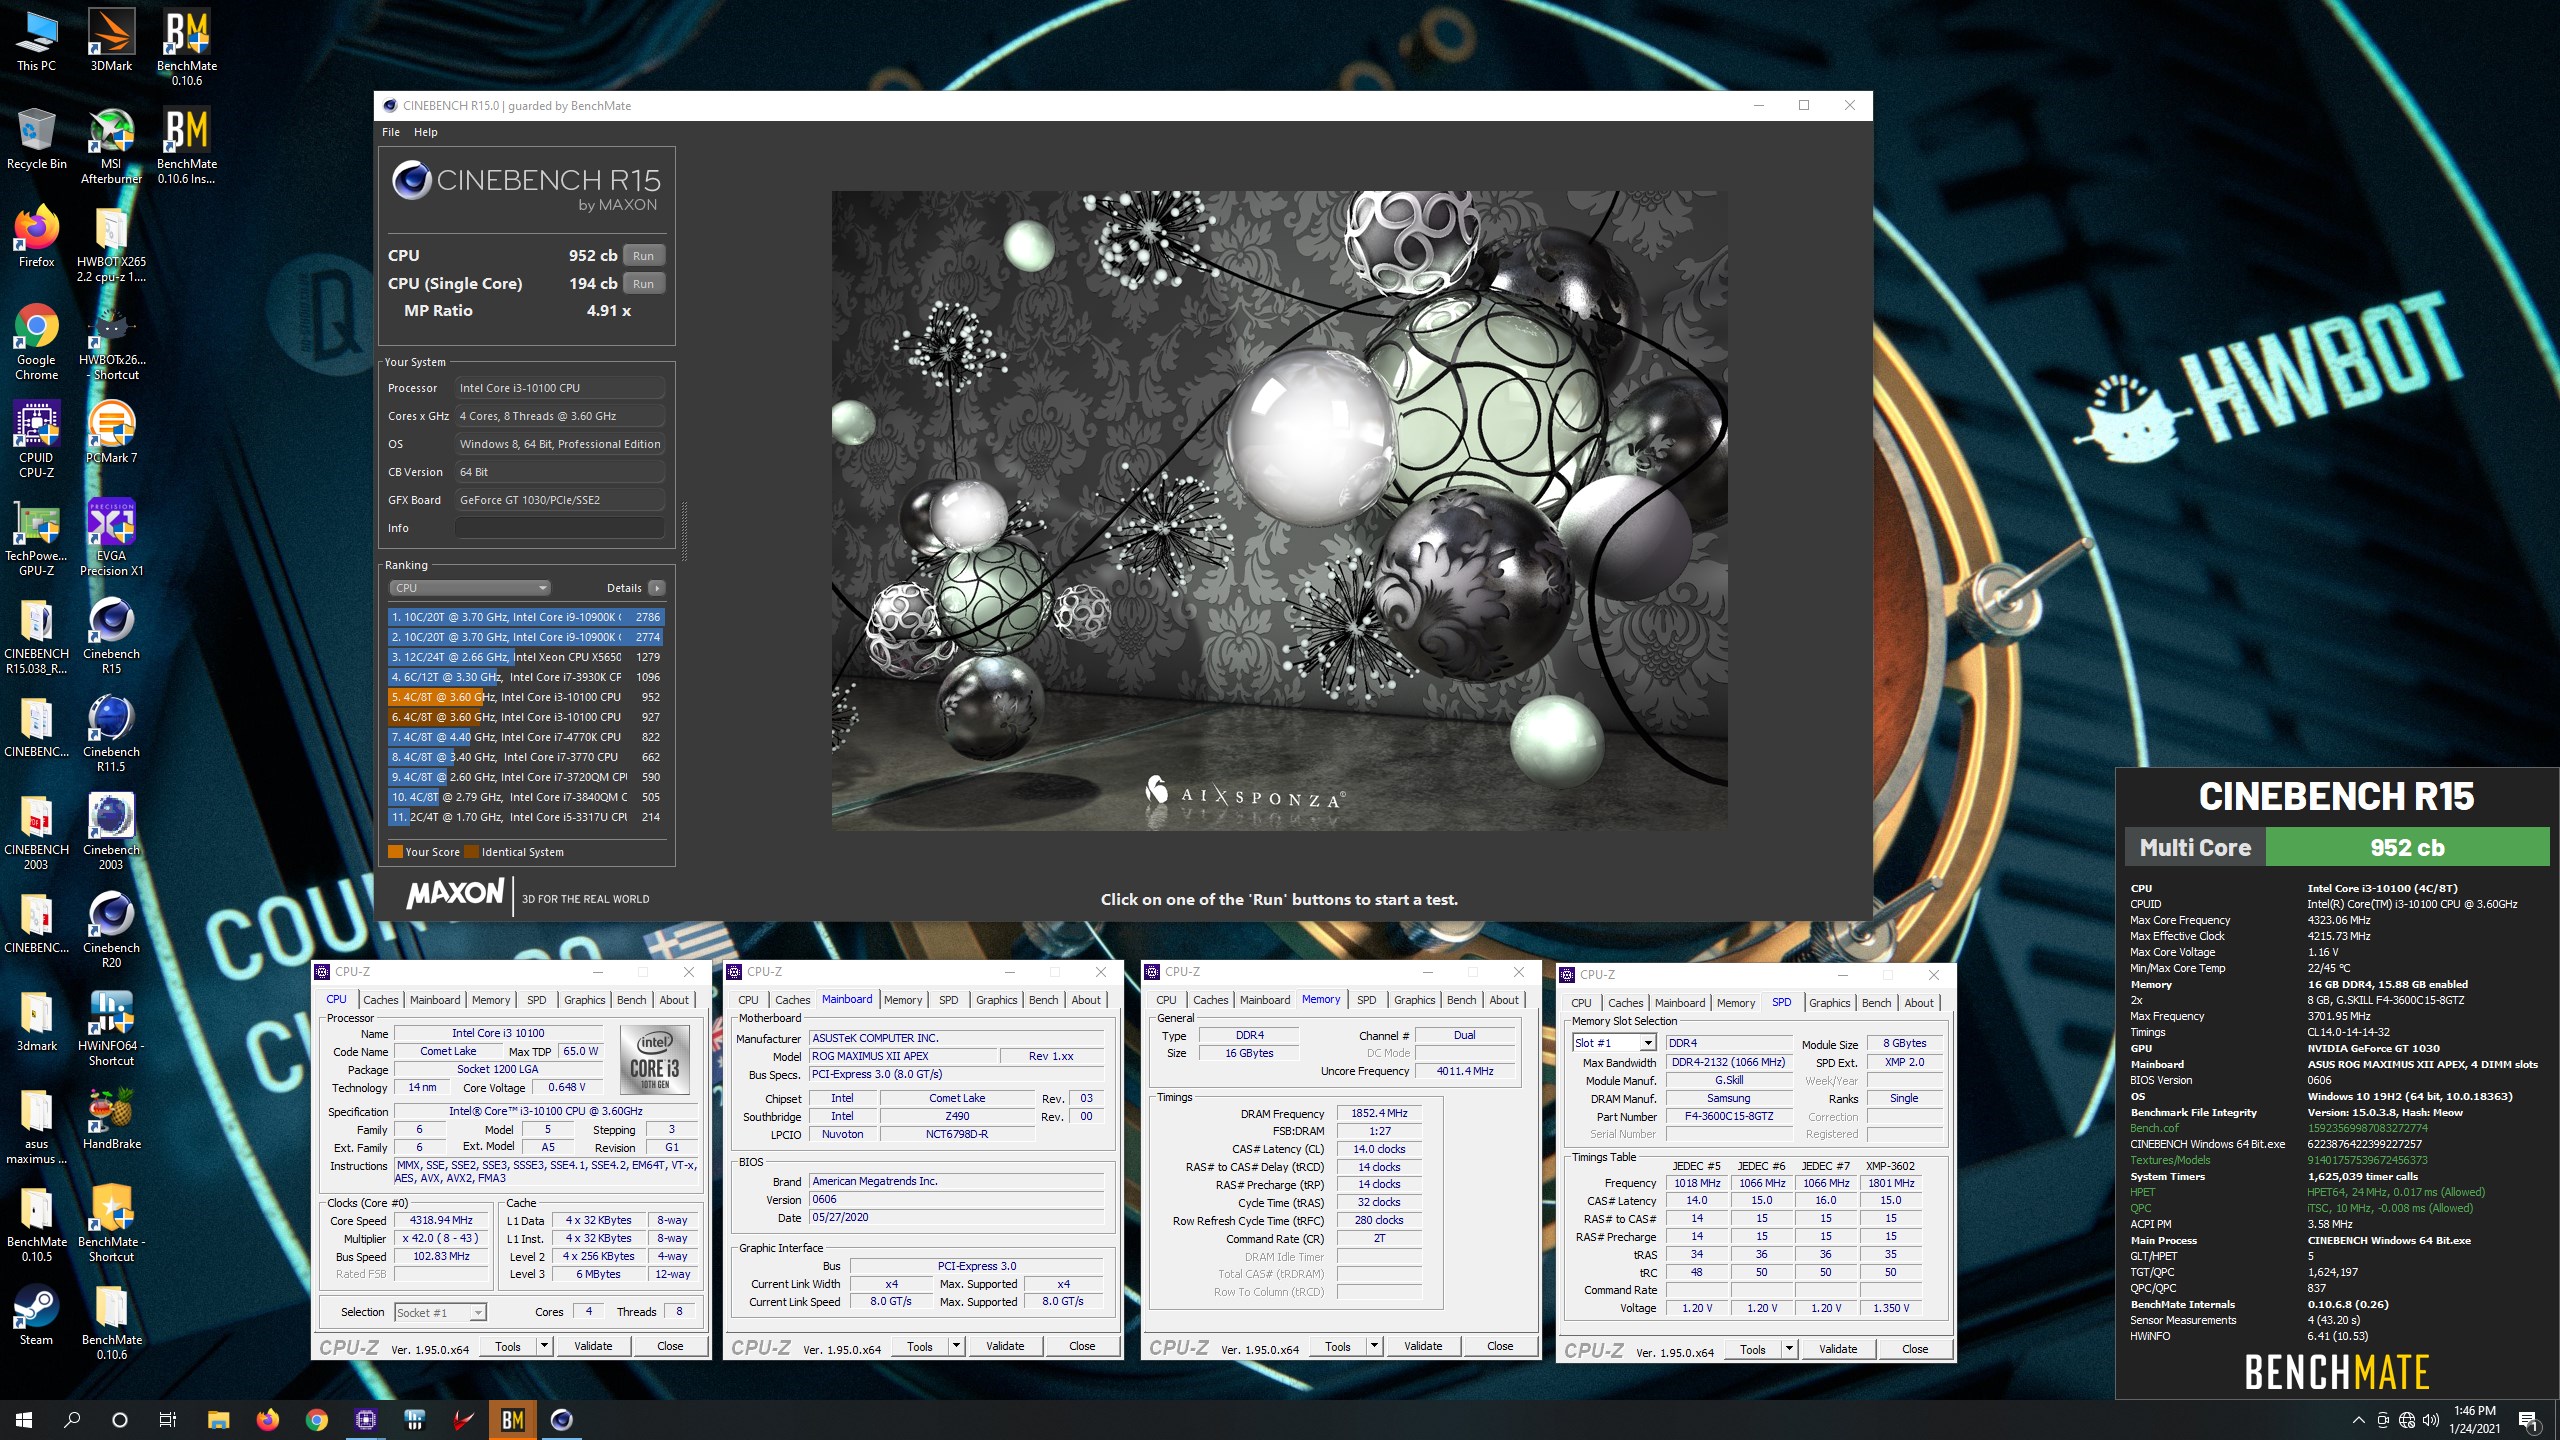Open MSI Afterburner desktop shortcut
2560x1440 pixels.
[111, 146]
